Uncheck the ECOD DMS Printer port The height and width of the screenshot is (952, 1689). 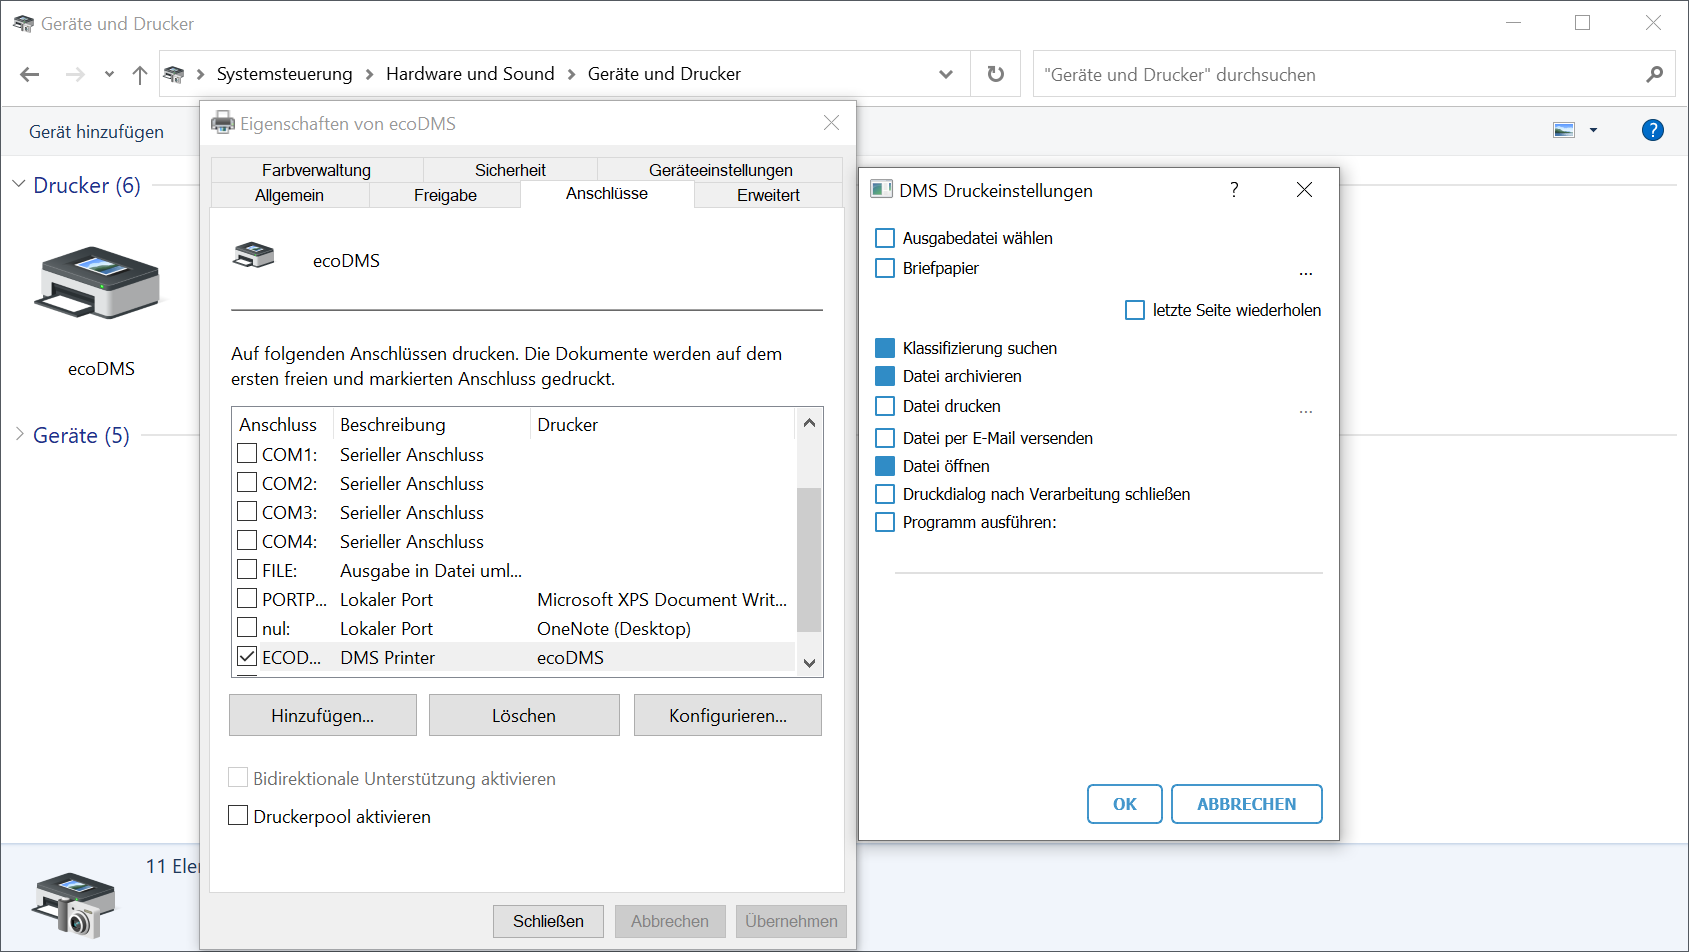(247, 657)
